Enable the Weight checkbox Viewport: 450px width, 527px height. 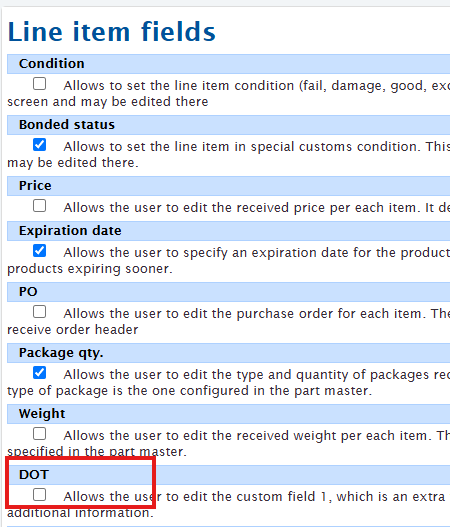(x=39, y=434)
